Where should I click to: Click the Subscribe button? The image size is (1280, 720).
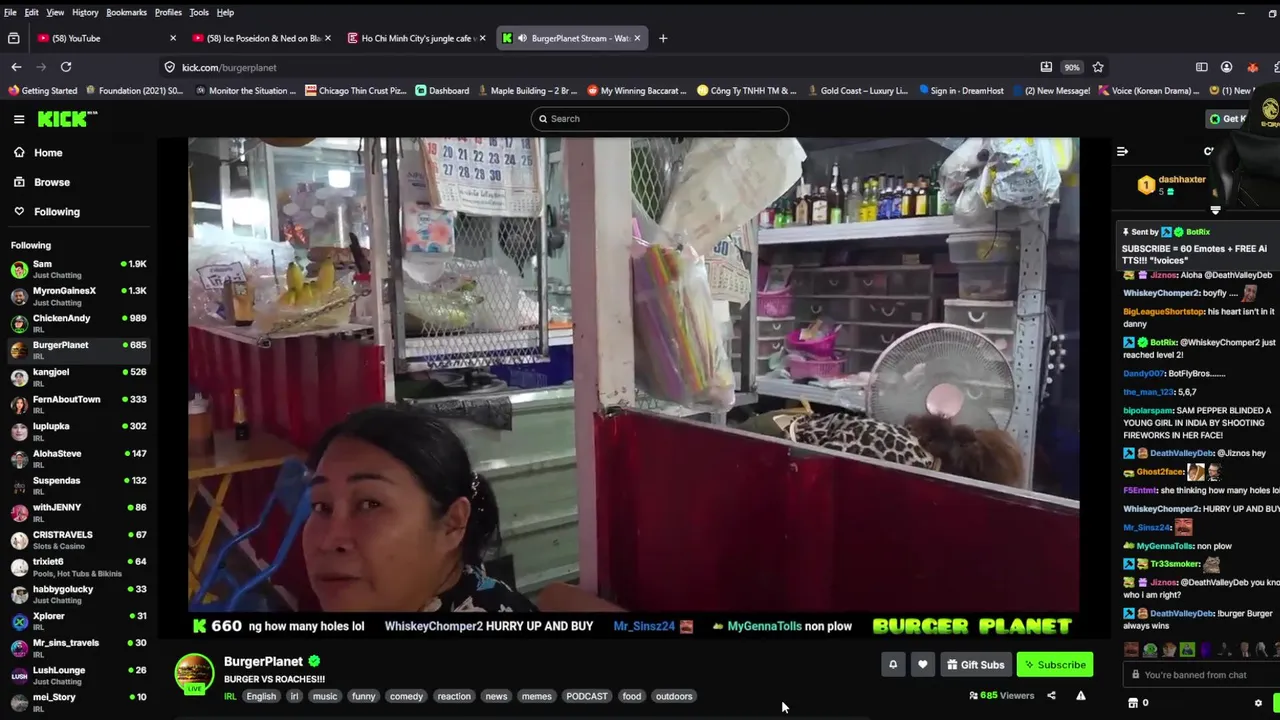click(1055, 664)
